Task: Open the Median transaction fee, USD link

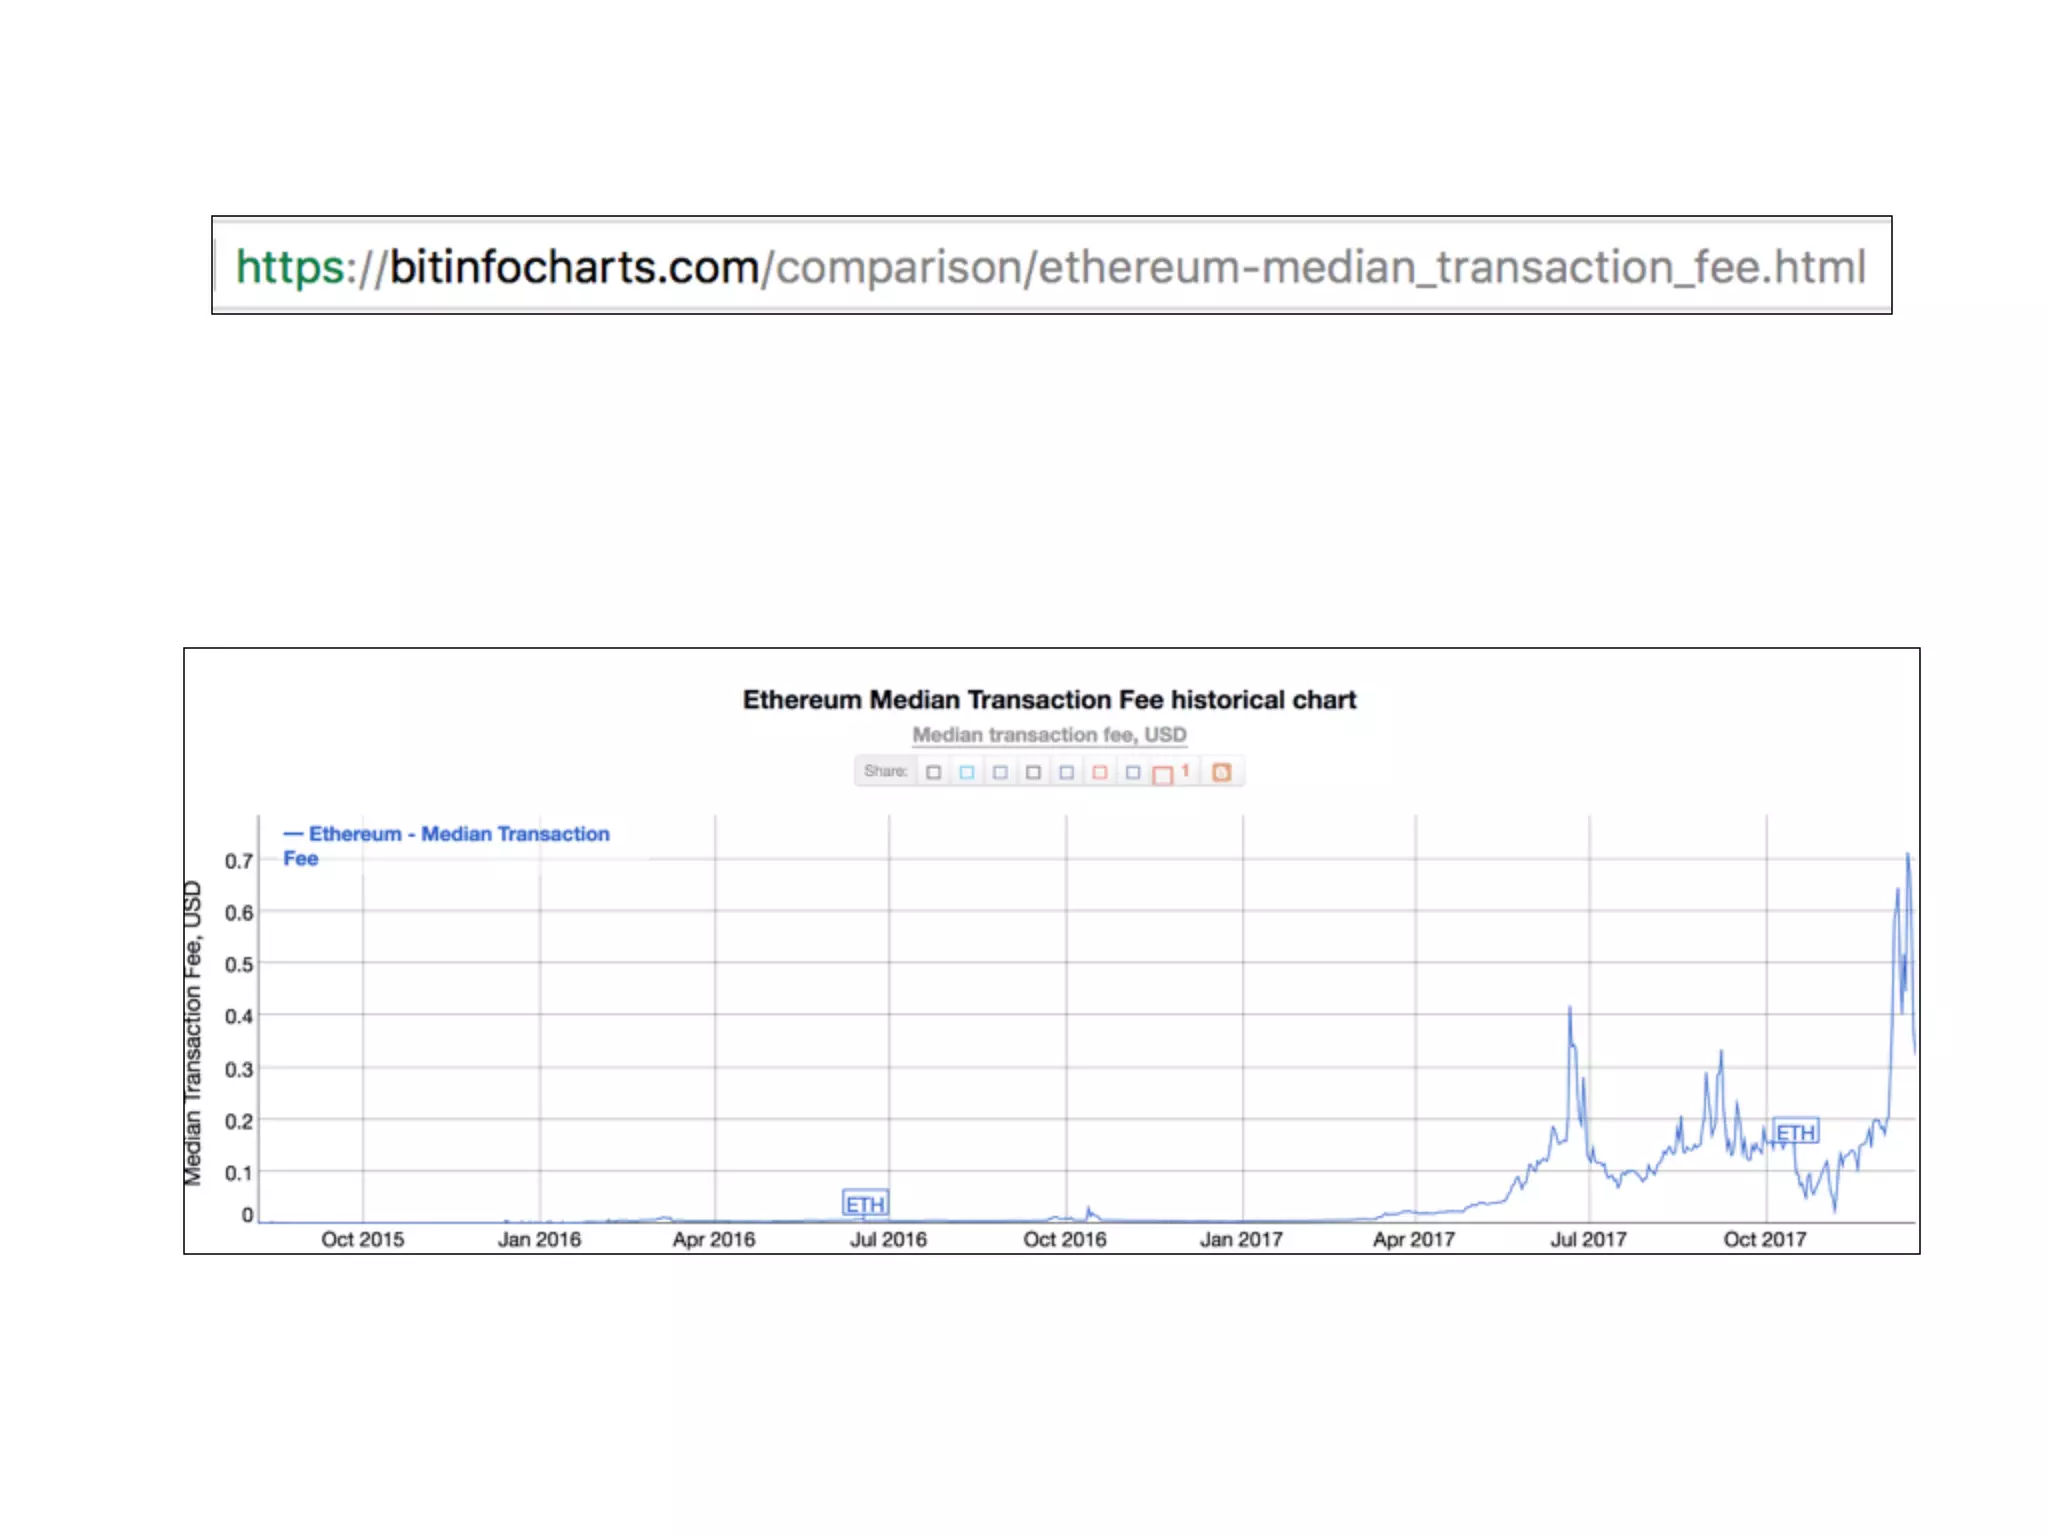Action: pyautogui.click(x=1049, y=735)
